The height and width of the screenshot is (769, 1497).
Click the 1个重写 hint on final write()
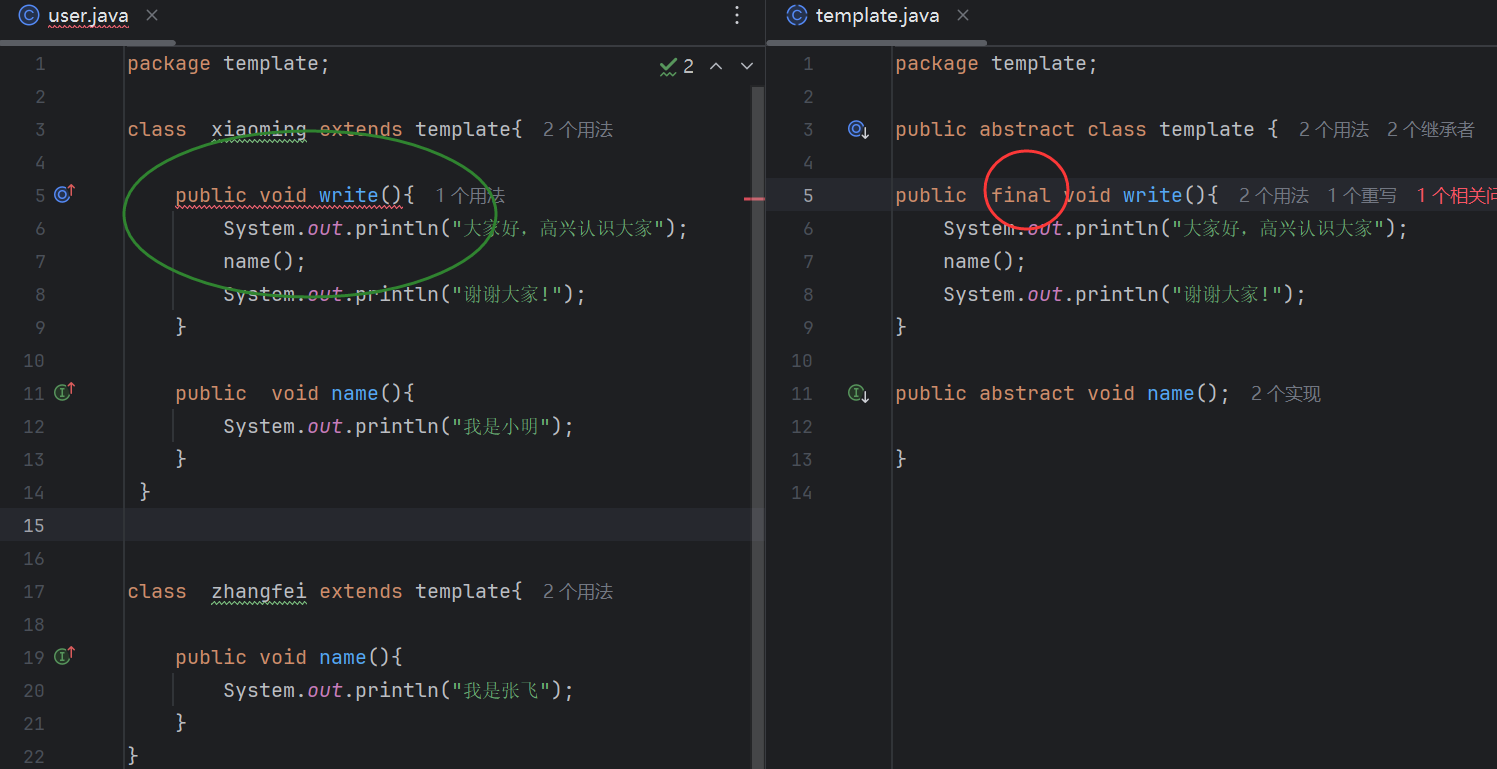tap(1362, 196)
